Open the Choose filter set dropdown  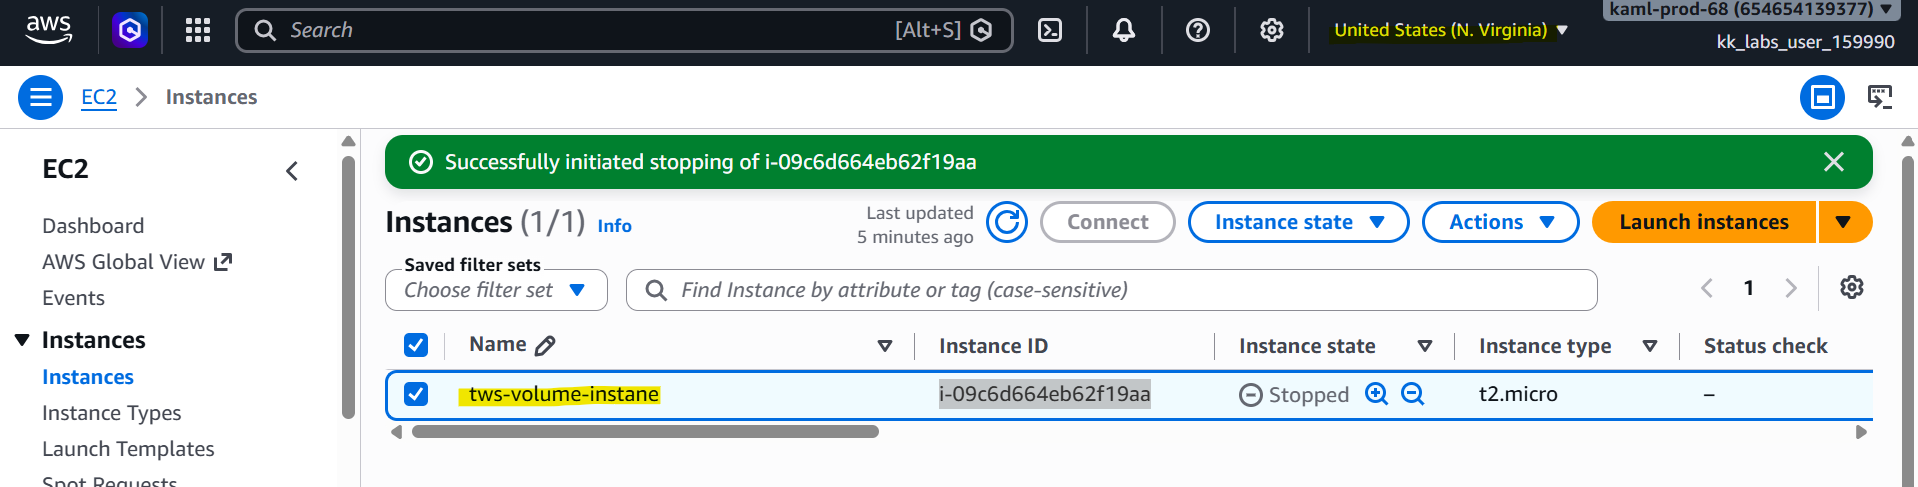[496, 290]
